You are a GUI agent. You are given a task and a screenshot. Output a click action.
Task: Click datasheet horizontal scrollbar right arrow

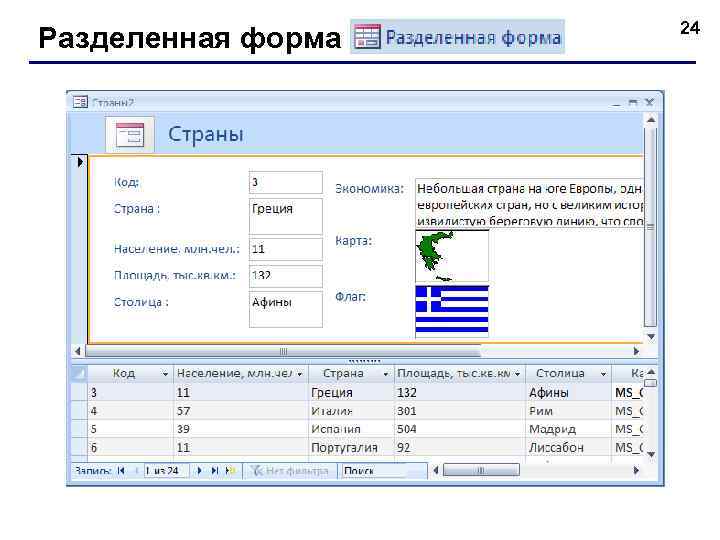(636, 470)
